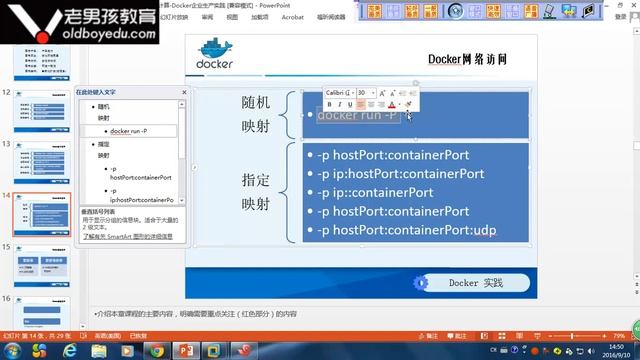Click '-p hostPort:containerPort:udp' line on slide

(407, 230)
